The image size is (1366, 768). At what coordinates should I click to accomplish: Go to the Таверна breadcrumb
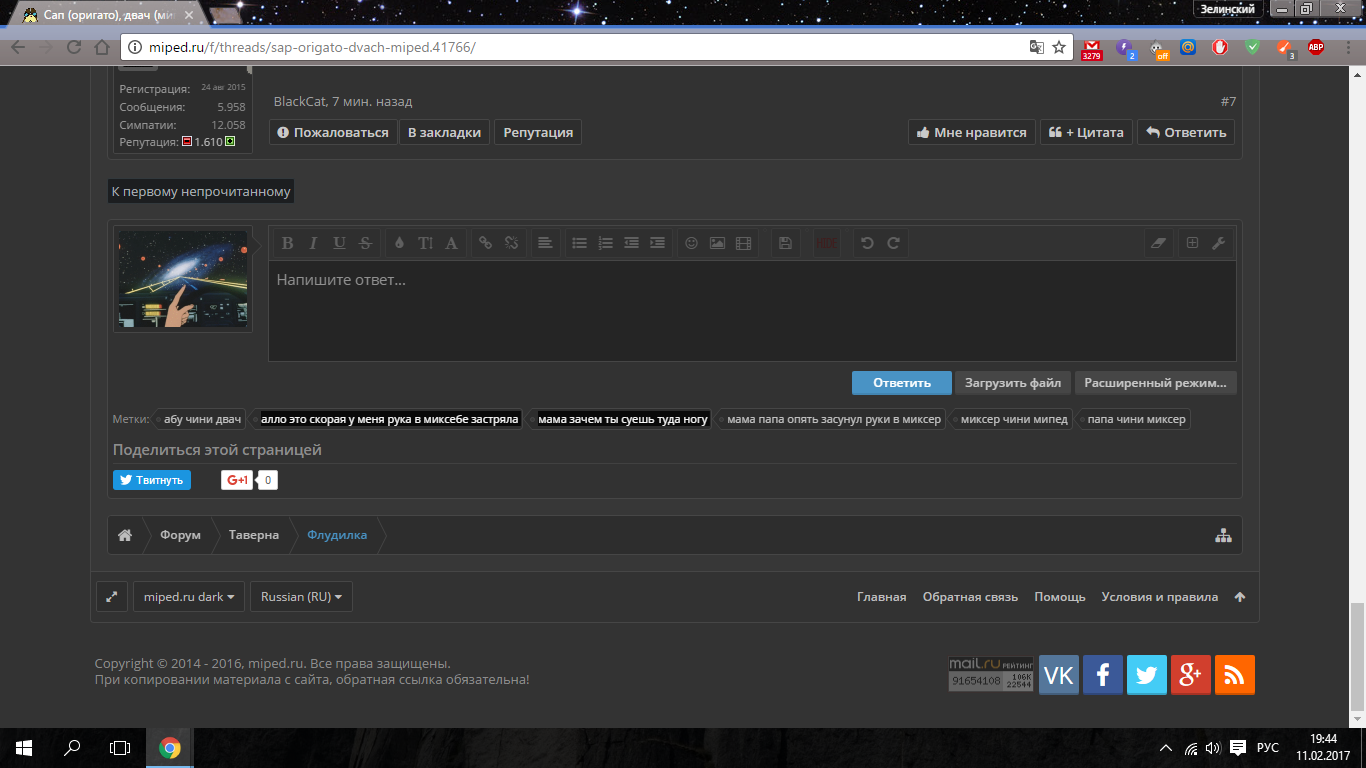(x=254, y=535)
